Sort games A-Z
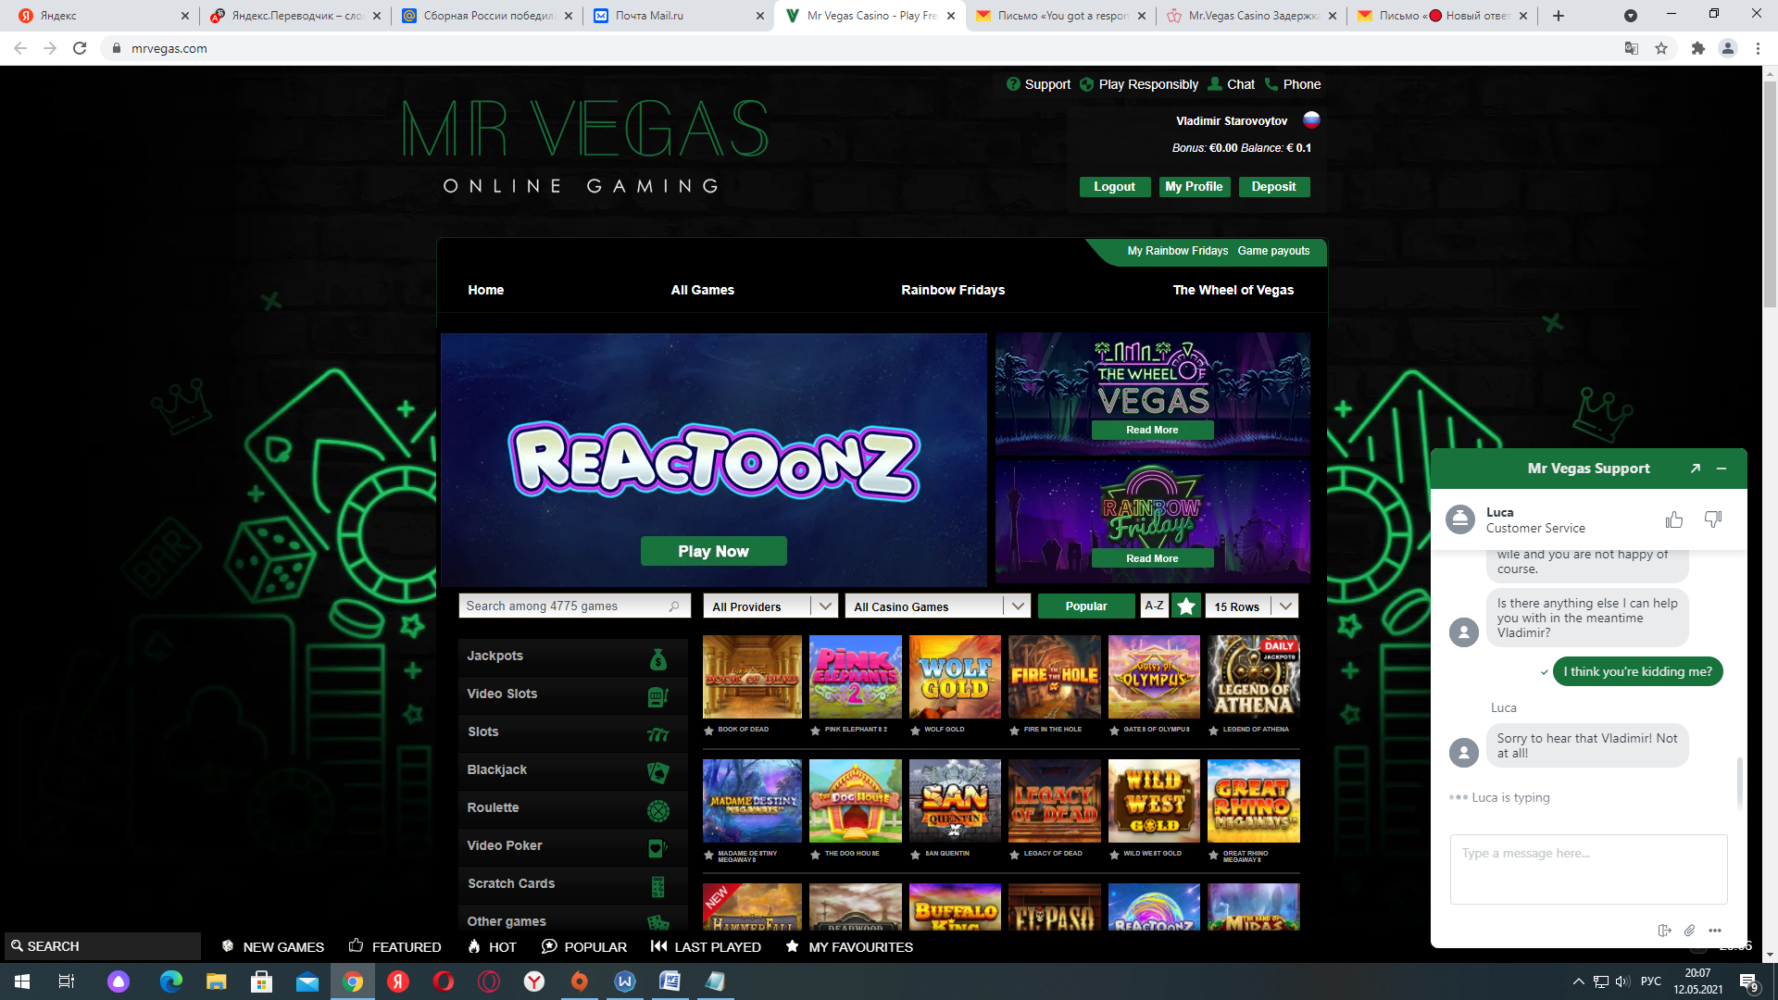 click(1154, 606)
